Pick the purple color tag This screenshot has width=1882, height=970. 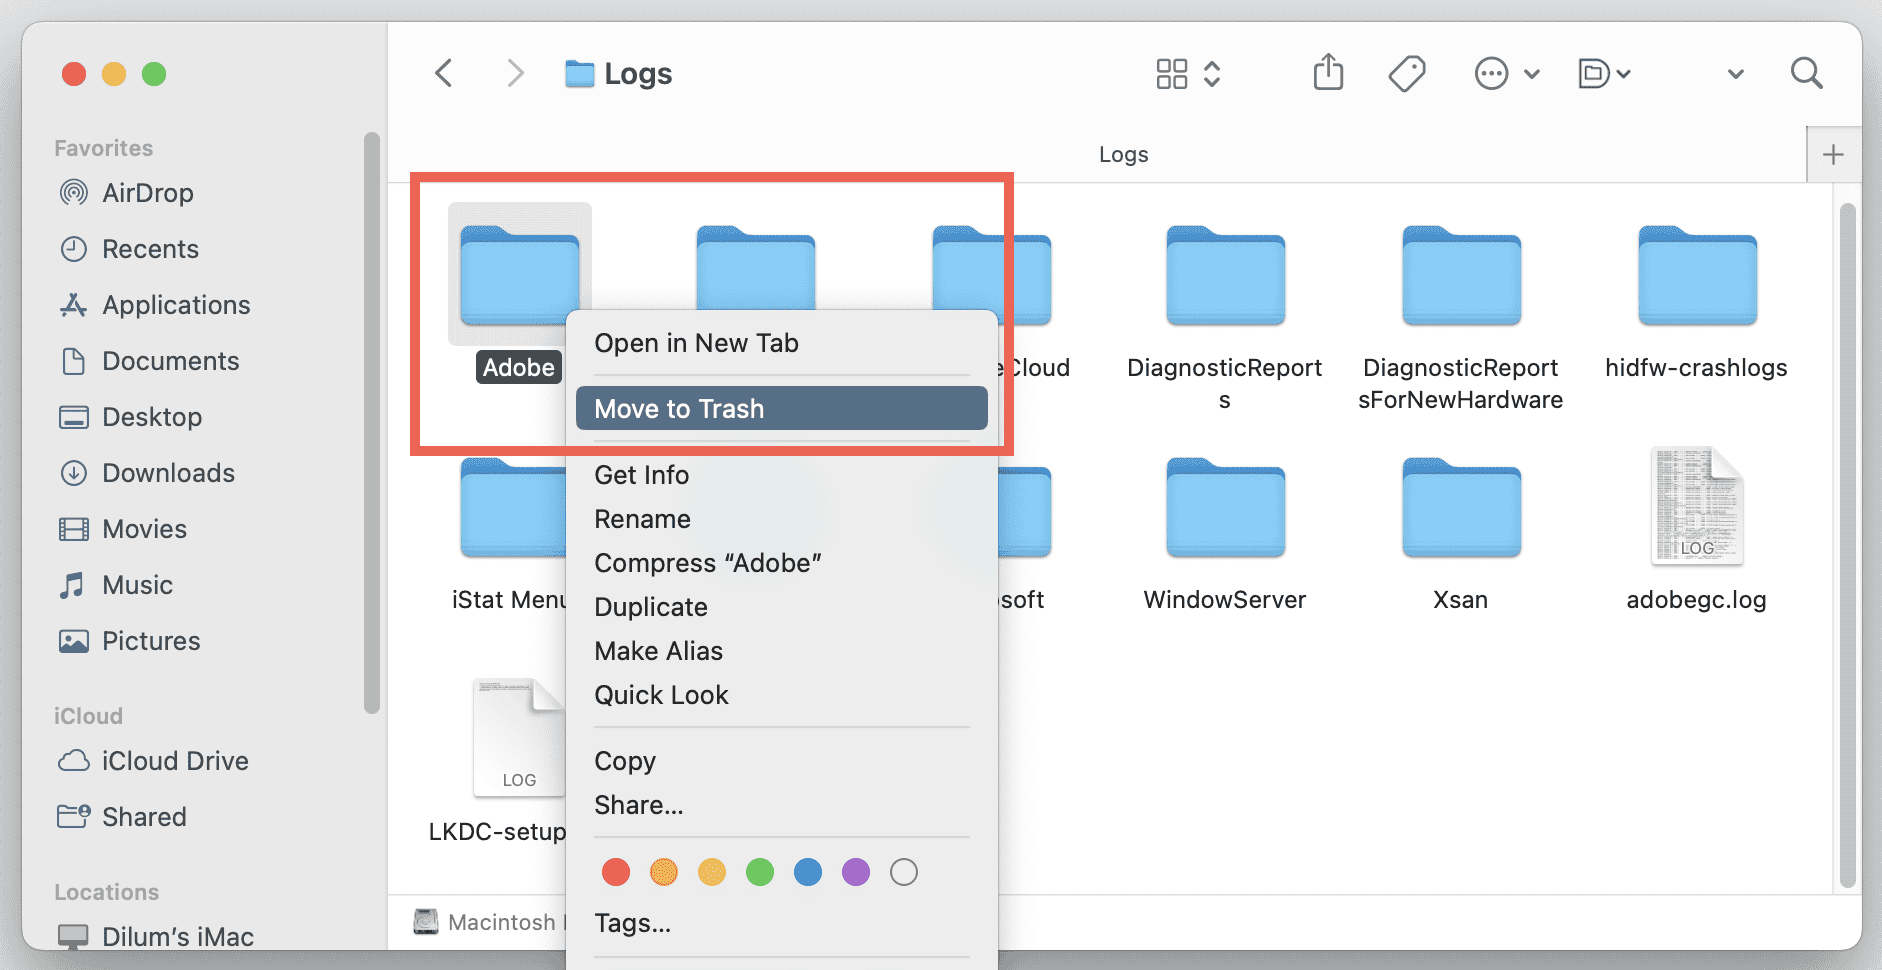pyautogui.click(x=856, y=872)
